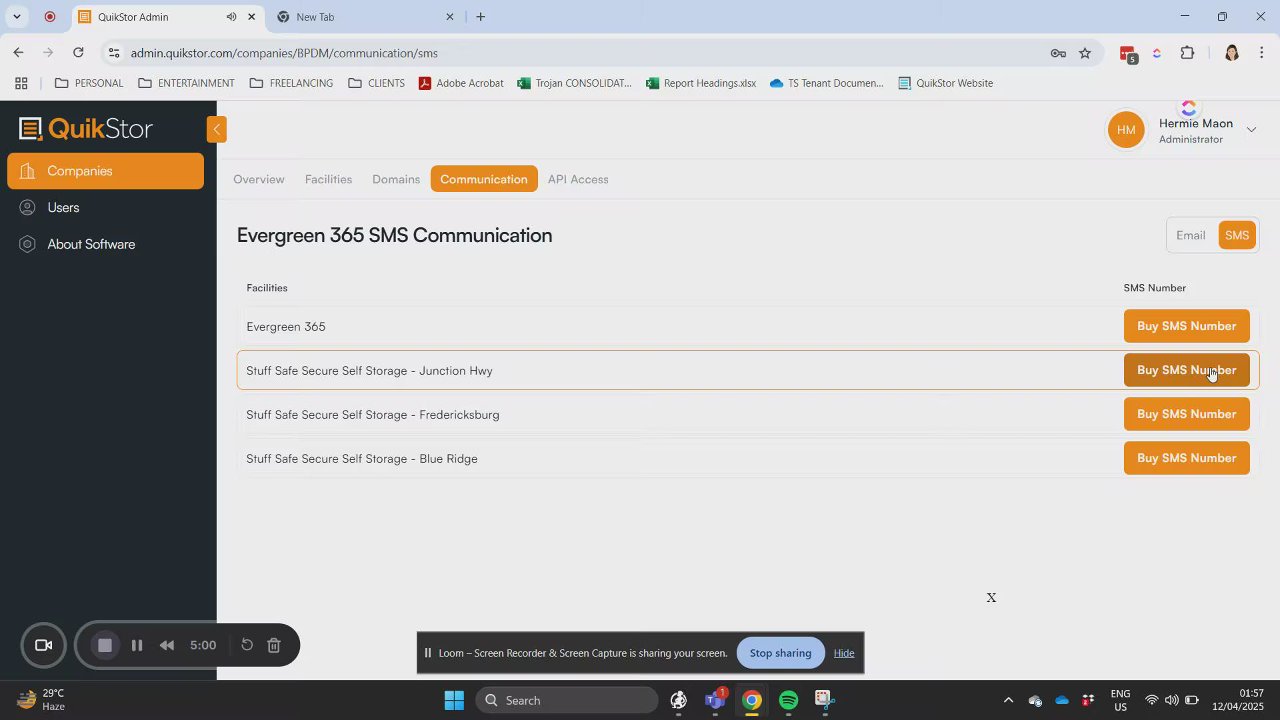This screenshot has width=1280, height=720.
Task: Bookmark this page with the star icon
Action: [x=1085, y=53]
